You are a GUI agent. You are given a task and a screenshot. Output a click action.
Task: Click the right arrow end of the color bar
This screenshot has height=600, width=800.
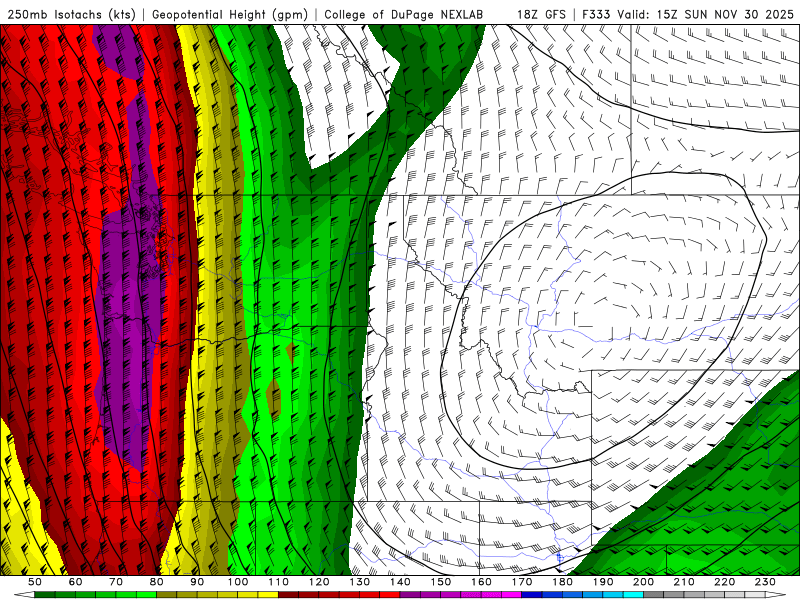[x=776, y=595]
